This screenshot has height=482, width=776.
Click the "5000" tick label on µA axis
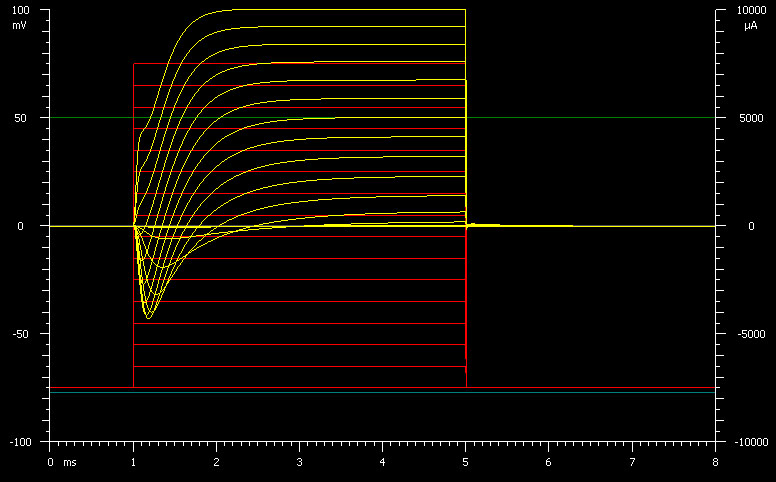[751, 118]
